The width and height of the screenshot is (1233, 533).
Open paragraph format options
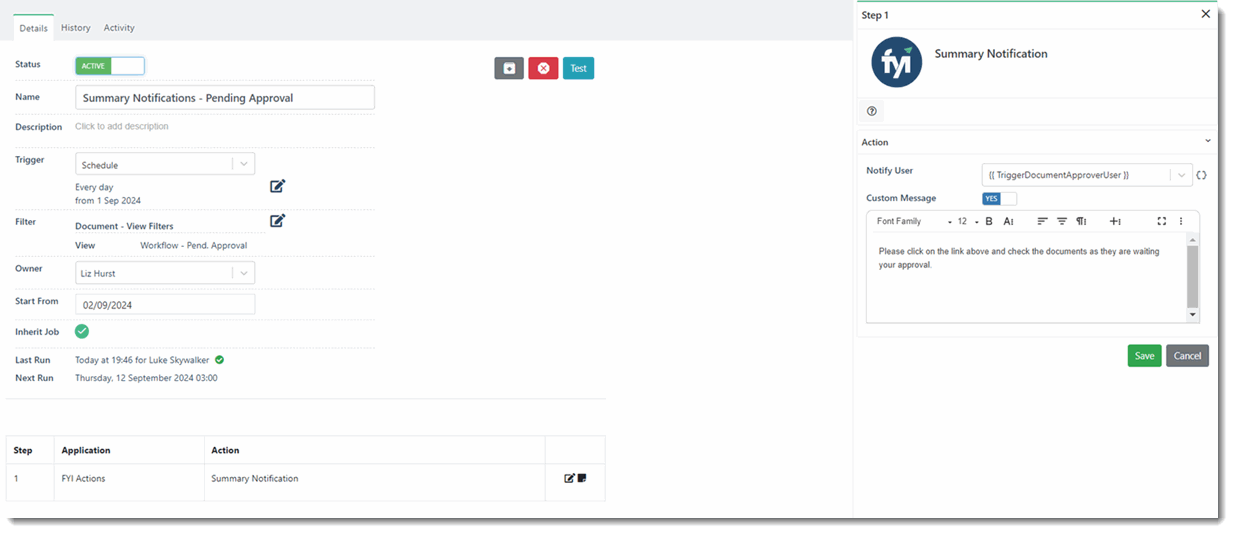click(1081, 221)
